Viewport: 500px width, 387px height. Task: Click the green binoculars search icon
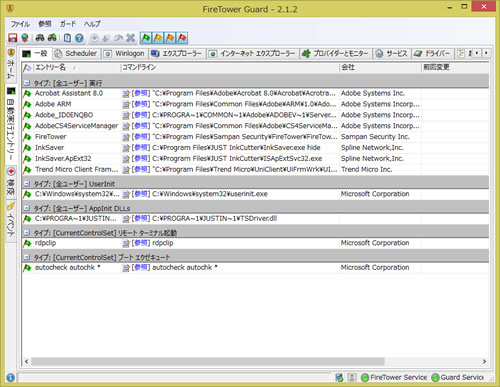point(52,38)
